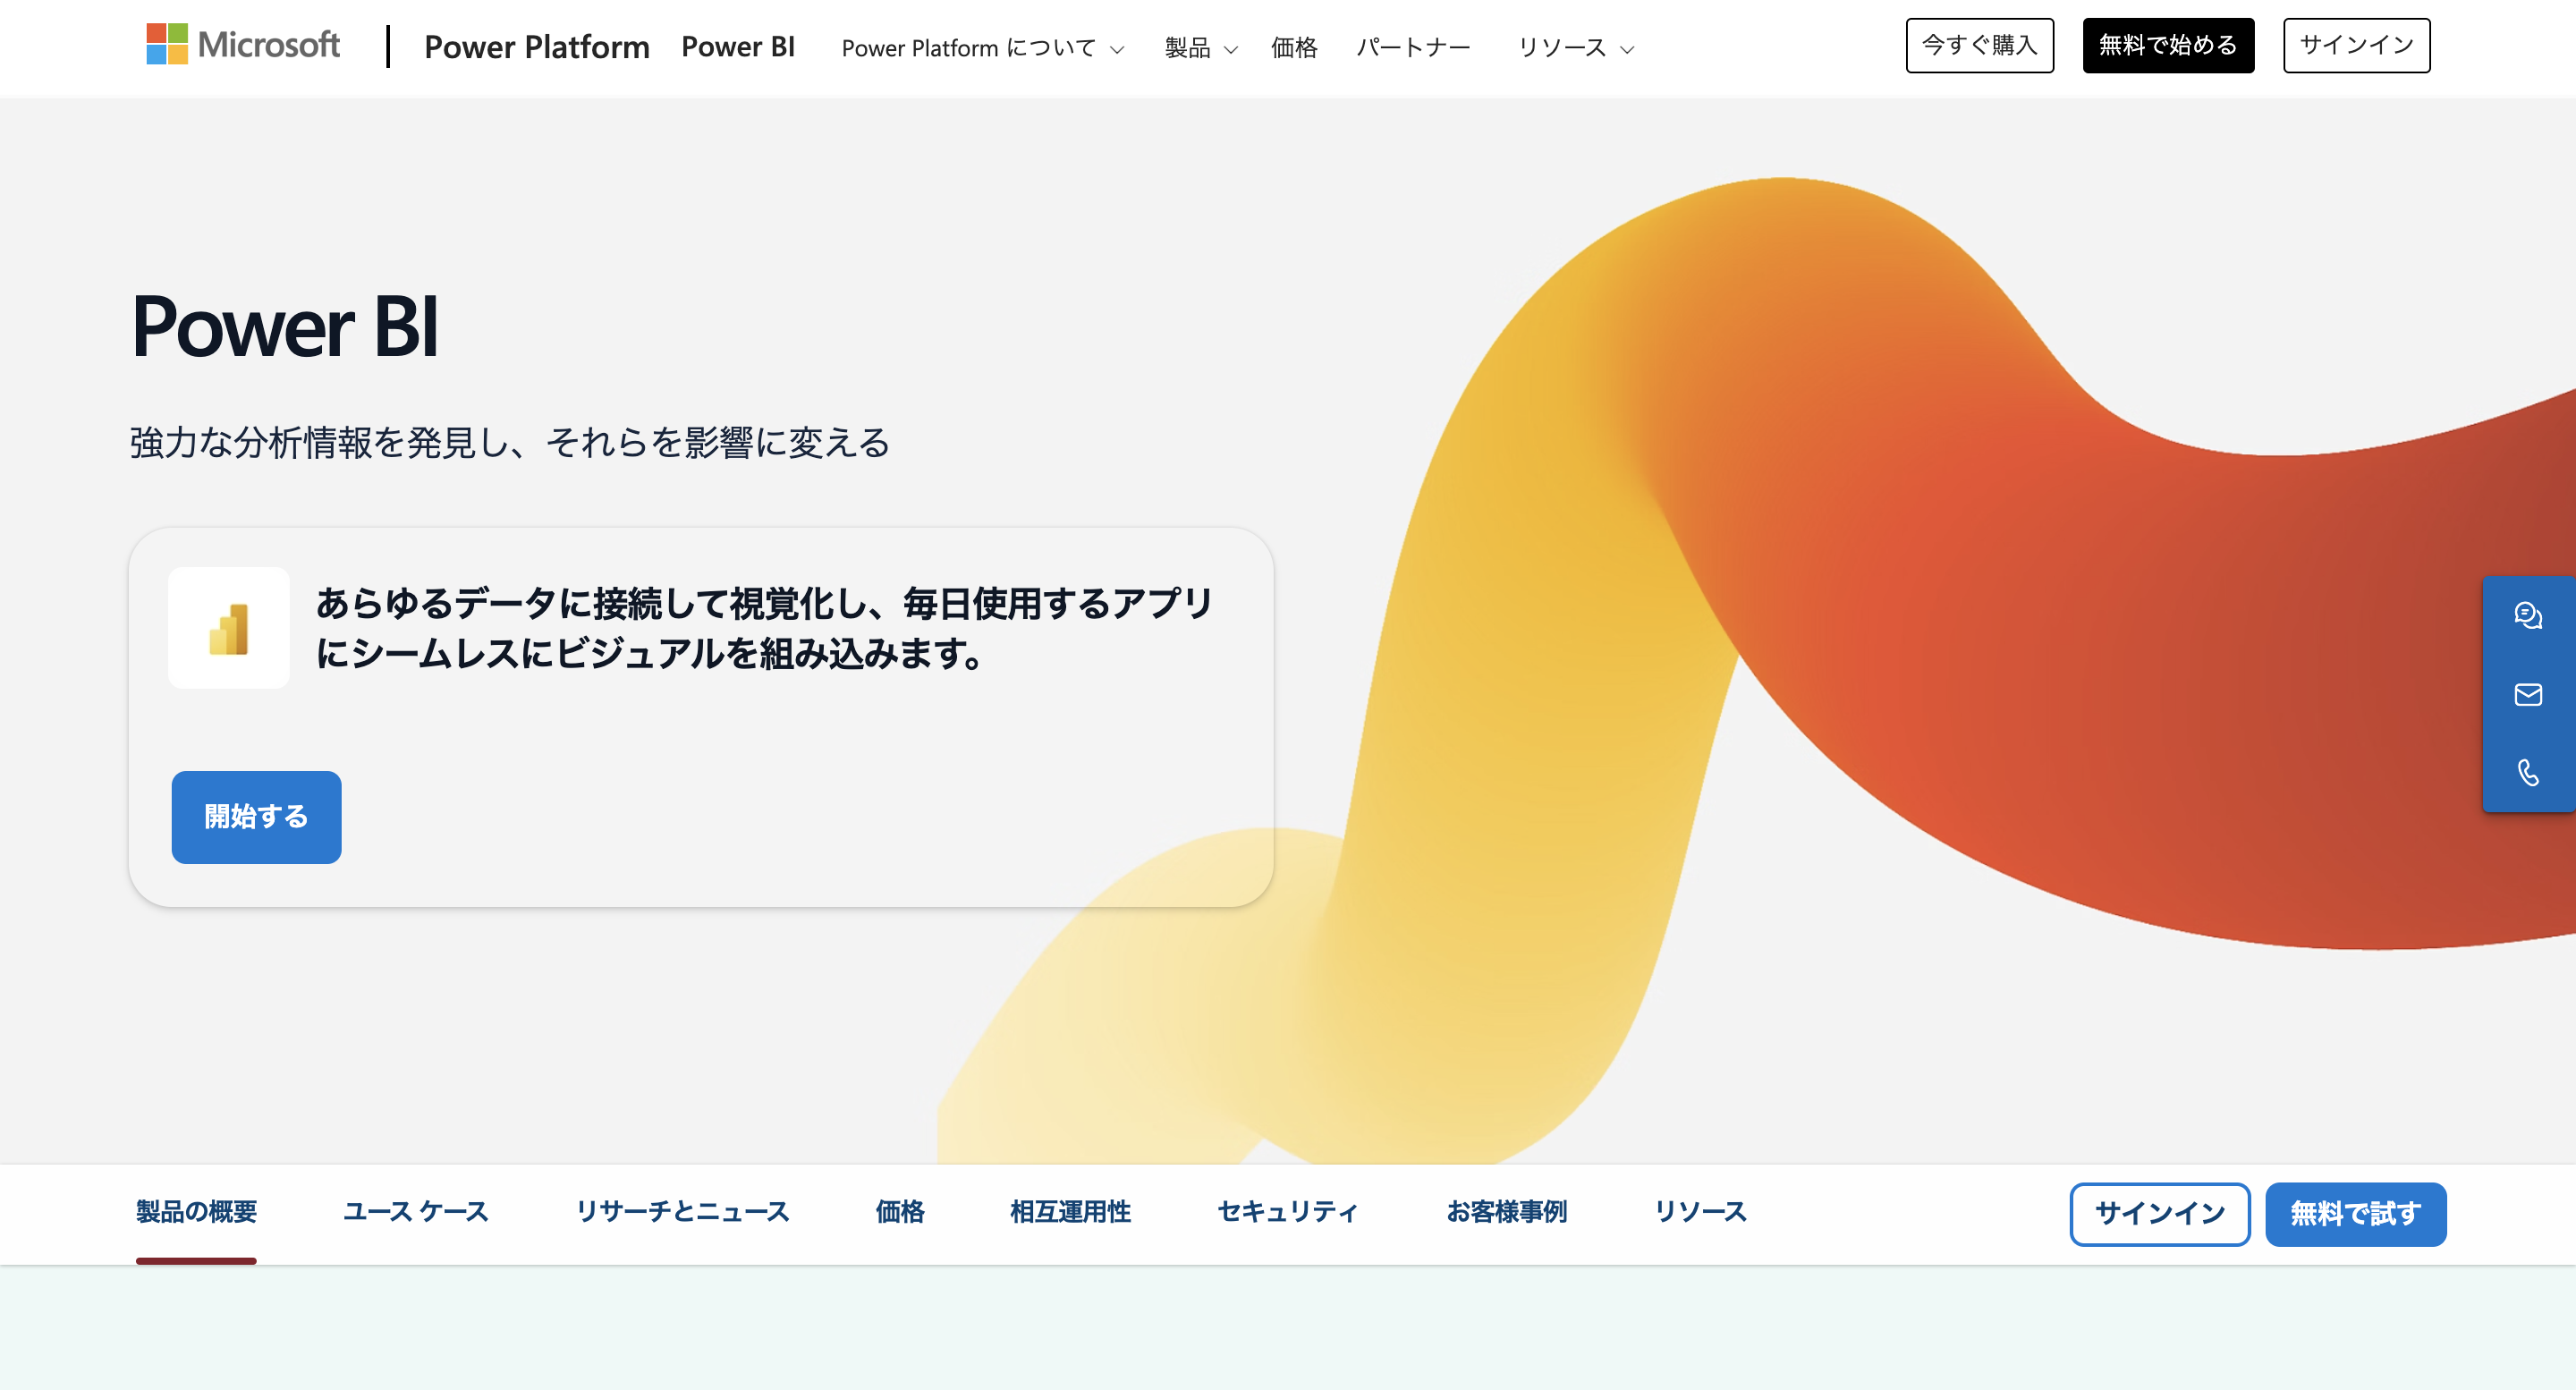Click the email envelope icon

pos(2528,694)
